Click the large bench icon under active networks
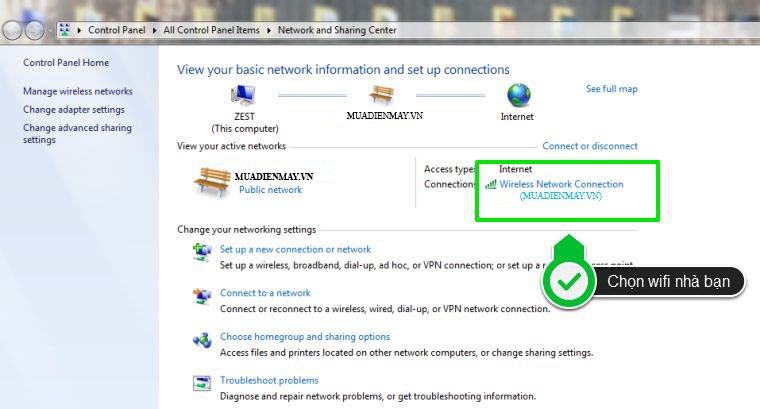Screen dimensions: 760x409 (212, 182)
